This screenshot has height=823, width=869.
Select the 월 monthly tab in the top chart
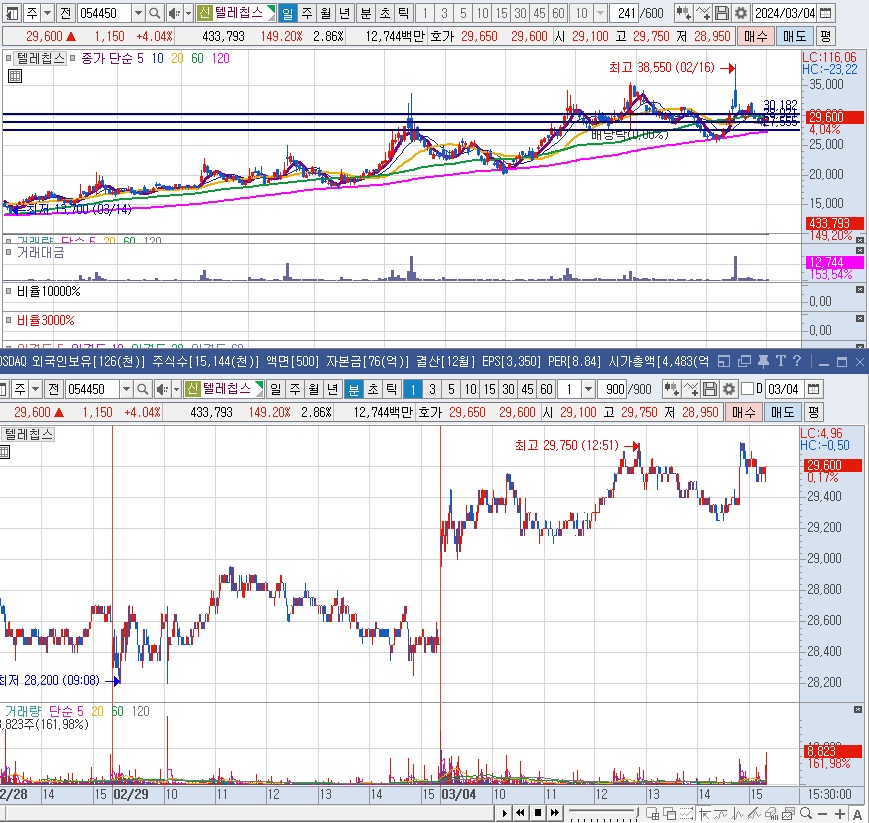(x=325, y=13)
